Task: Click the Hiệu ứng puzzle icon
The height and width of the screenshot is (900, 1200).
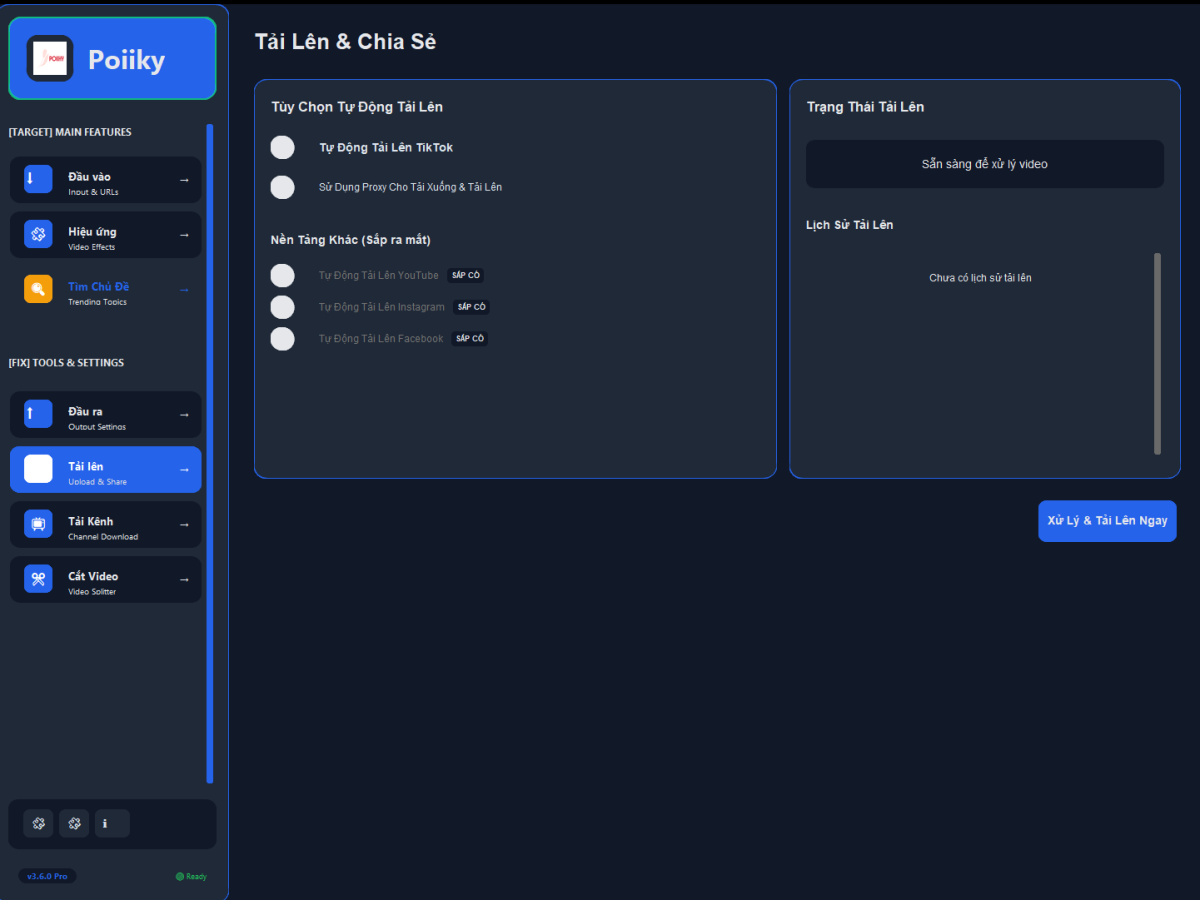Action: click(x=38, y=234)
